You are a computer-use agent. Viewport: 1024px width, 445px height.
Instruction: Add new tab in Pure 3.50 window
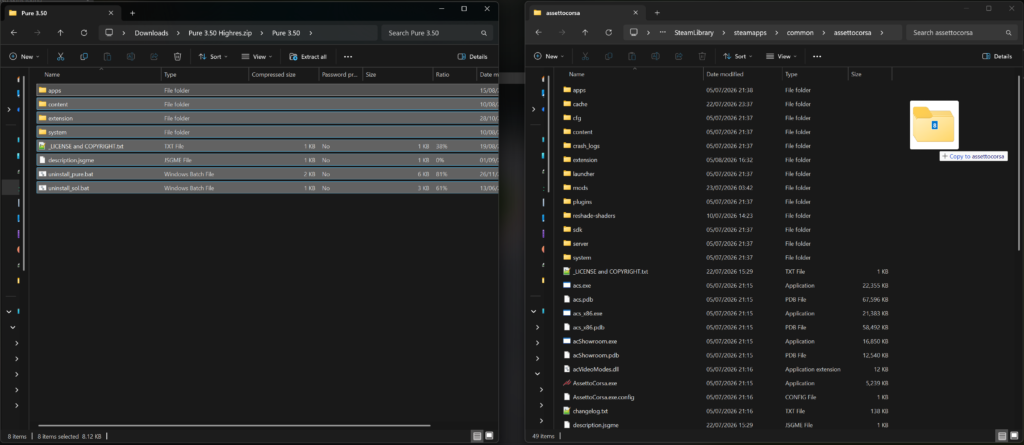pos(133,12)
